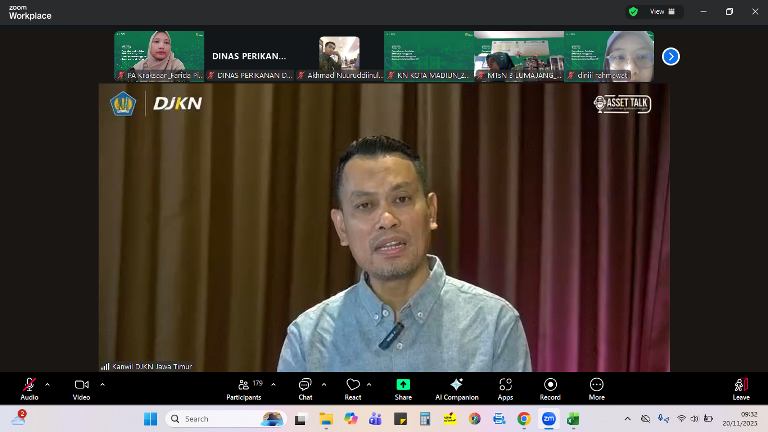
Task: Open the React emoji menu
Action: coord(352,386)
